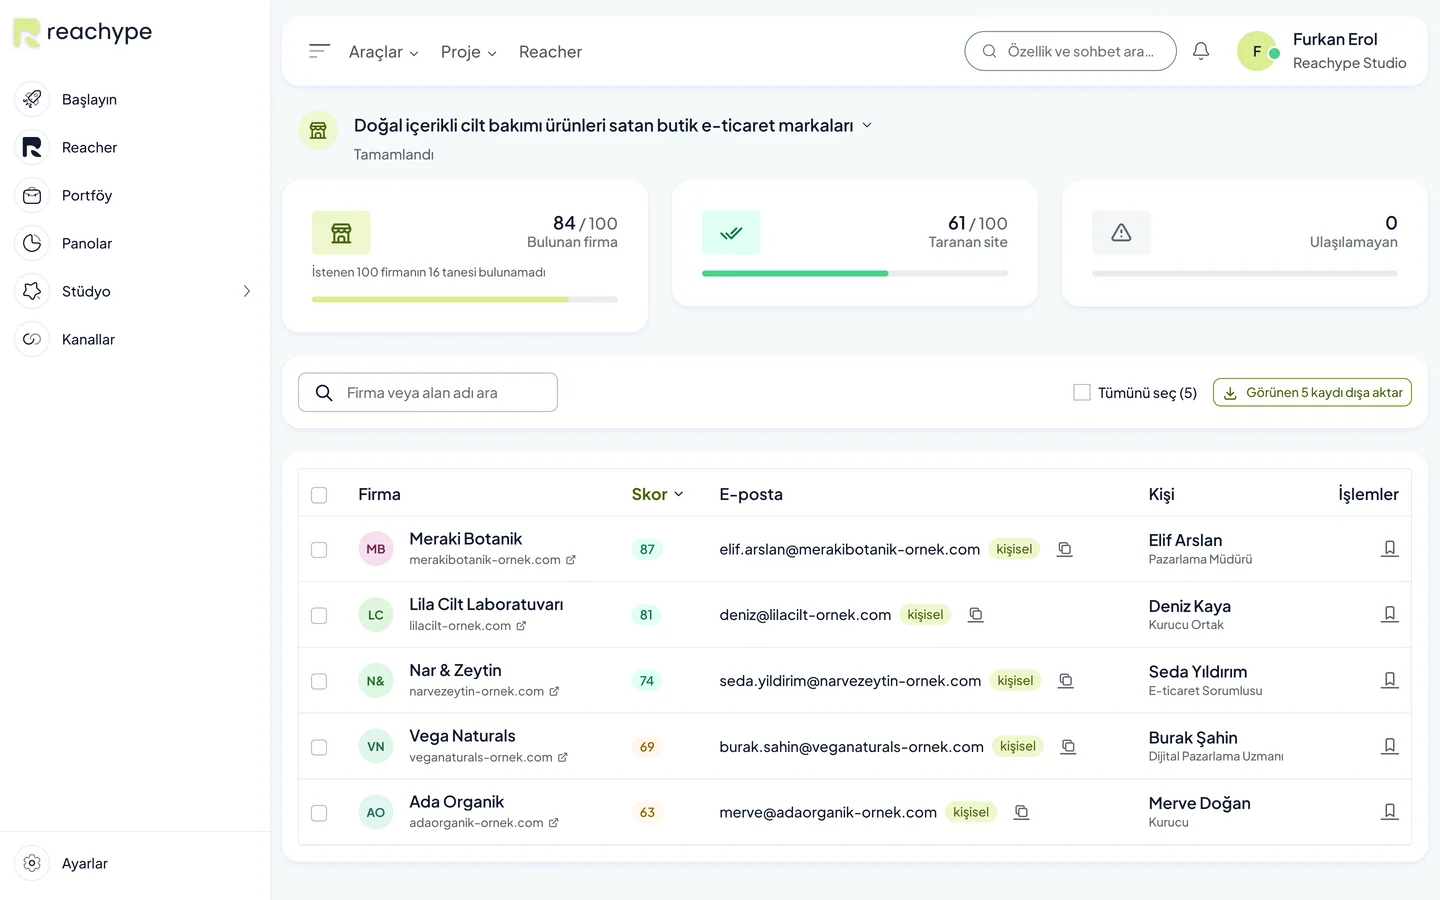Copy deniz@lilacilt-ornek.com email
This screenshot has height=900, width=1440.
click(976, 615)
